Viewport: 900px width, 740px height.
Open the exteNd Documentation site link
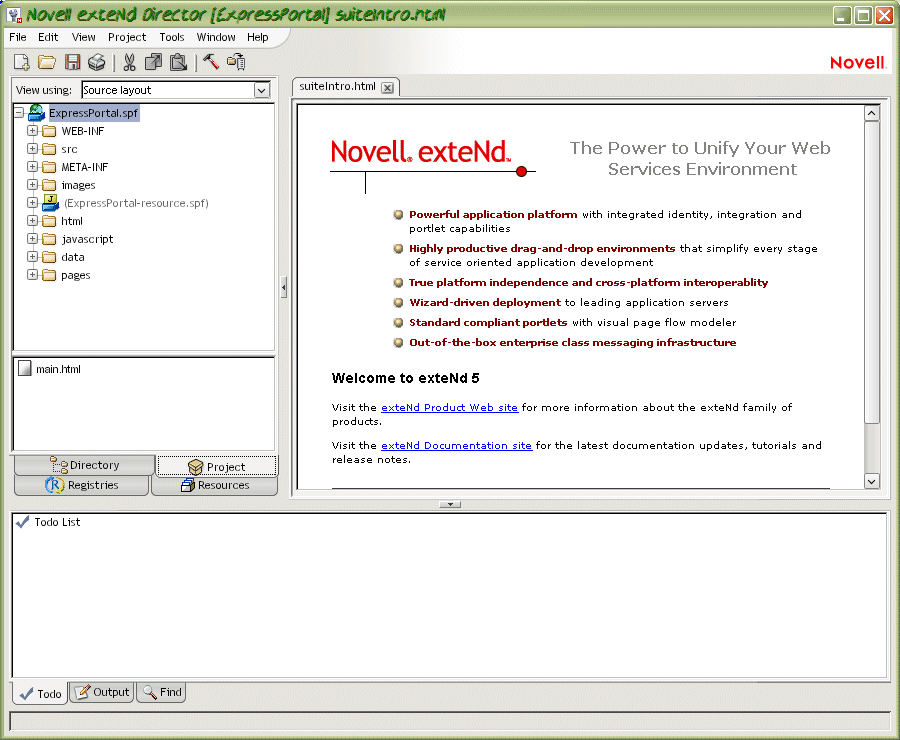coord(456,445)
